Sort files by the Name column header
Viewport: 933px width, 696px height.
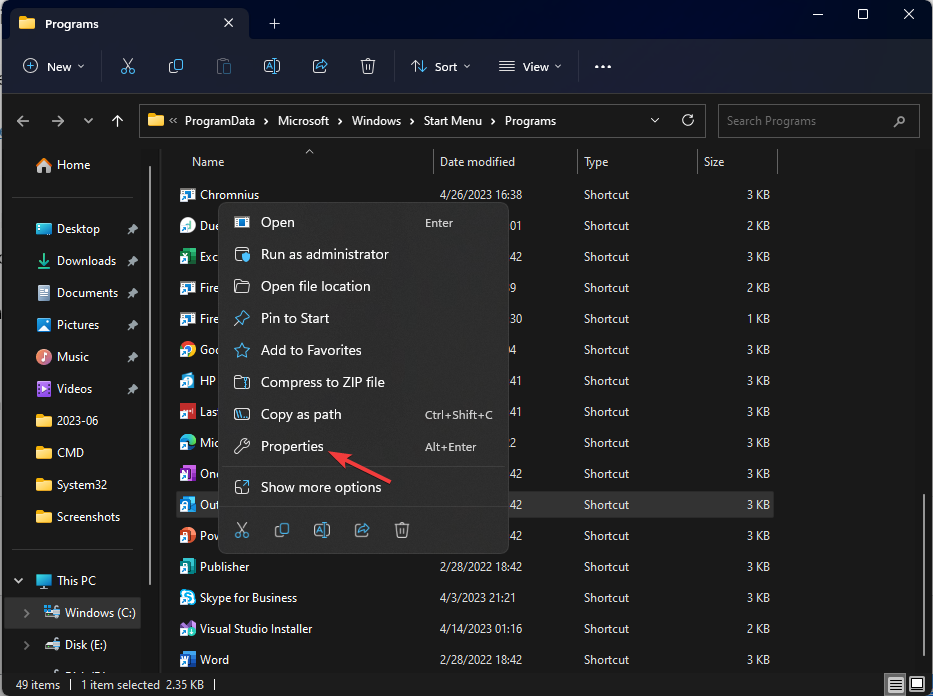tap(207, 161)
